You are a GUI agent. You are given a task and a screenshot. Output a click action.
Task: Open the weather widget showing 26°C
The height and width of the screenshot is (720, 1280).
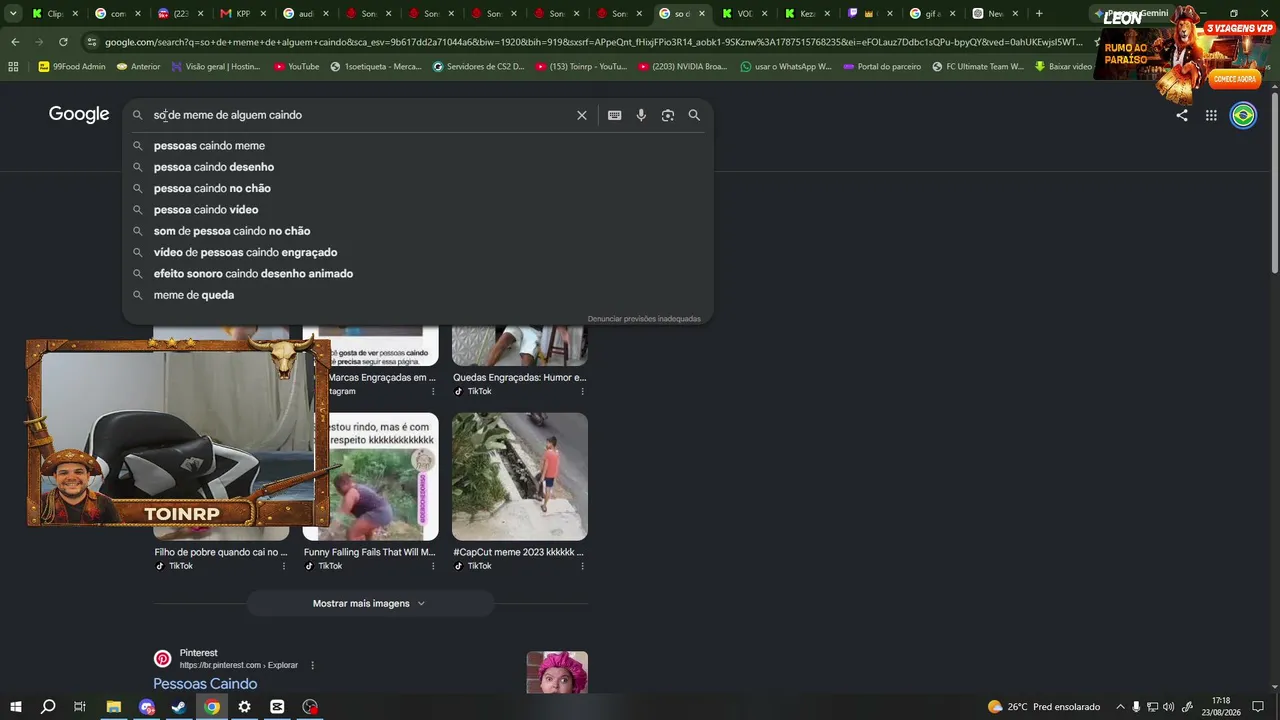pyautogui.click(x=1044, y=707)
